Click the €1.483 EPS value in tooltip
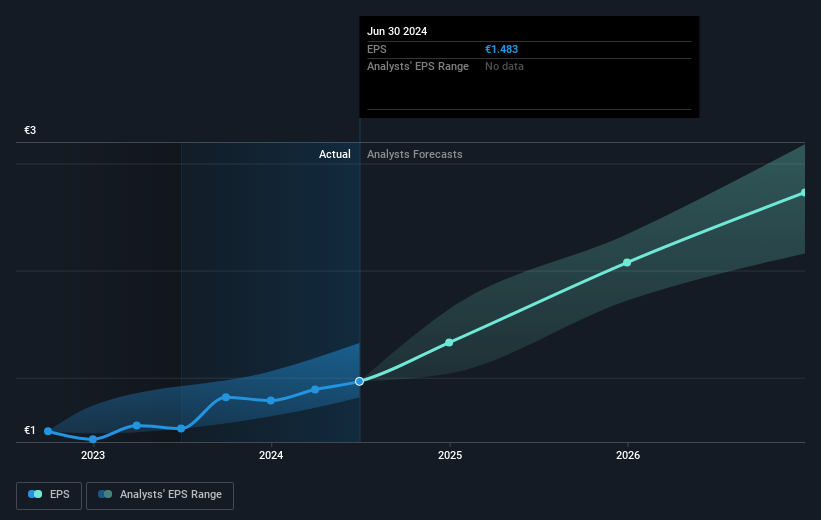 [x=501, y=49]
